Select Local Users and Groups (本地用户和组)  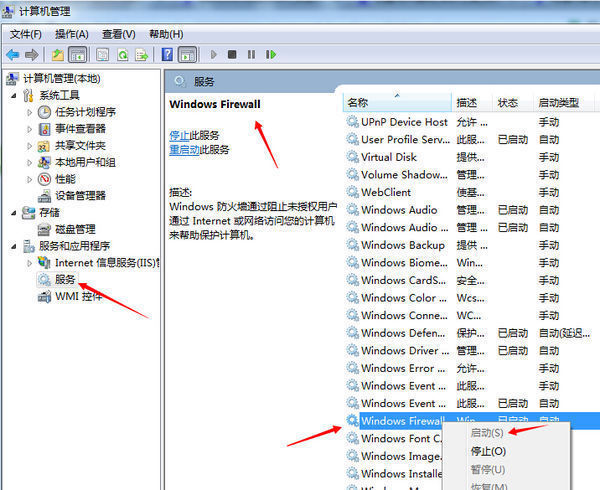click(x=77, y=163)
